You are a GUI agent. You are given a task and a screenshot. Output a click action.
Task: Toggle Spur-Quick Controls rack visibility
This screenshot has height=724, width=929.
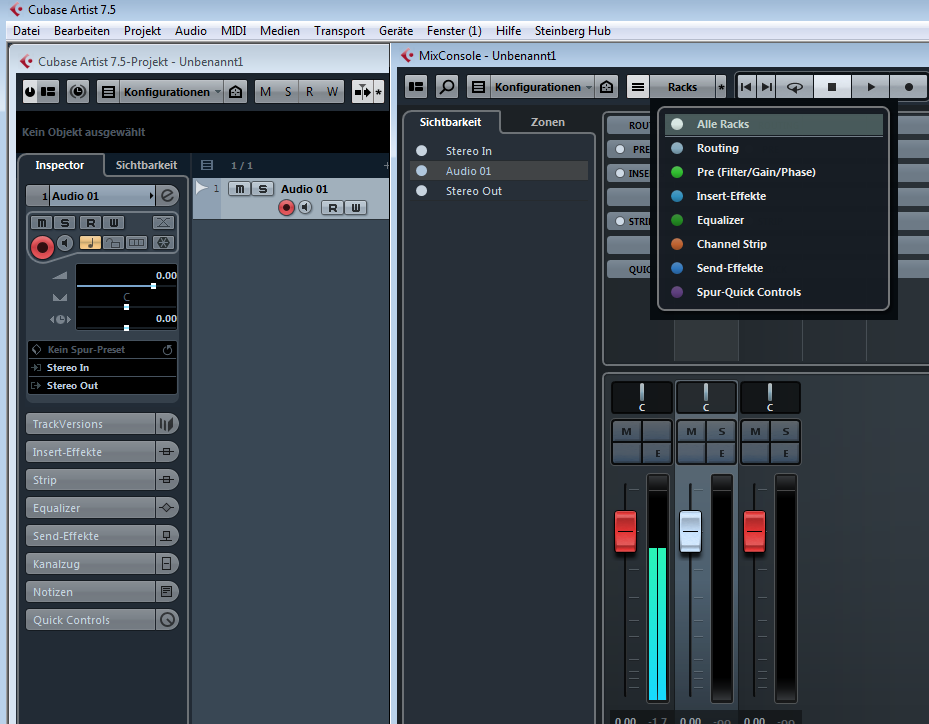774,292
